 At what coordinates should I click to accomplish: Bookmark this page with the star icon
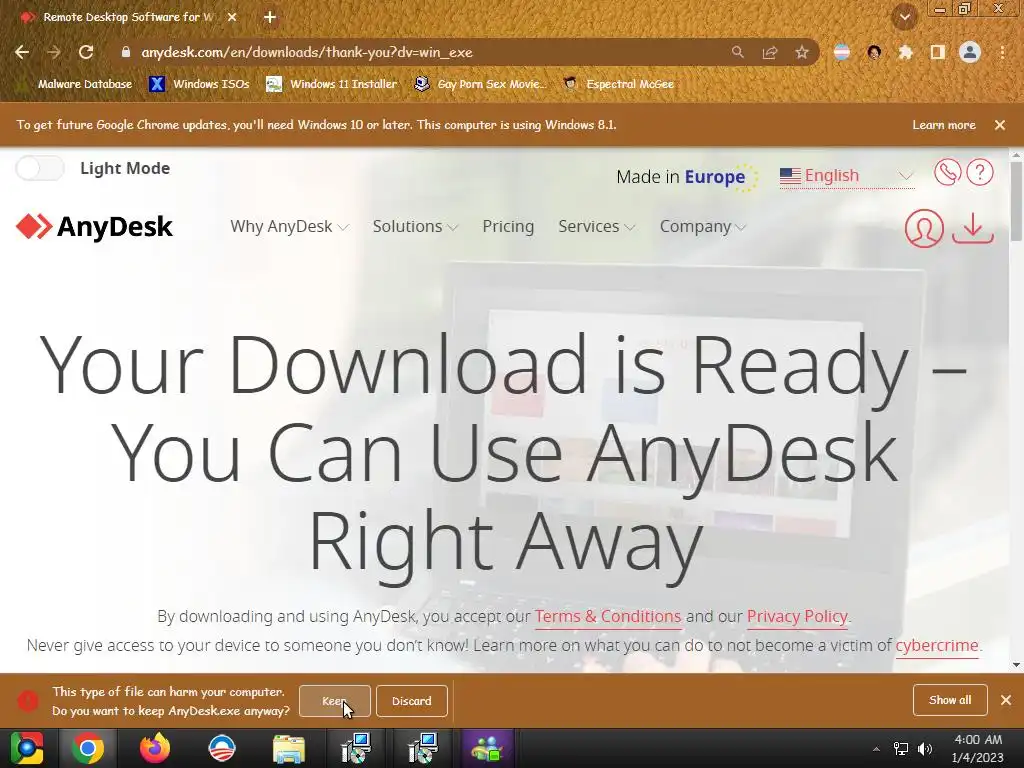802,52
